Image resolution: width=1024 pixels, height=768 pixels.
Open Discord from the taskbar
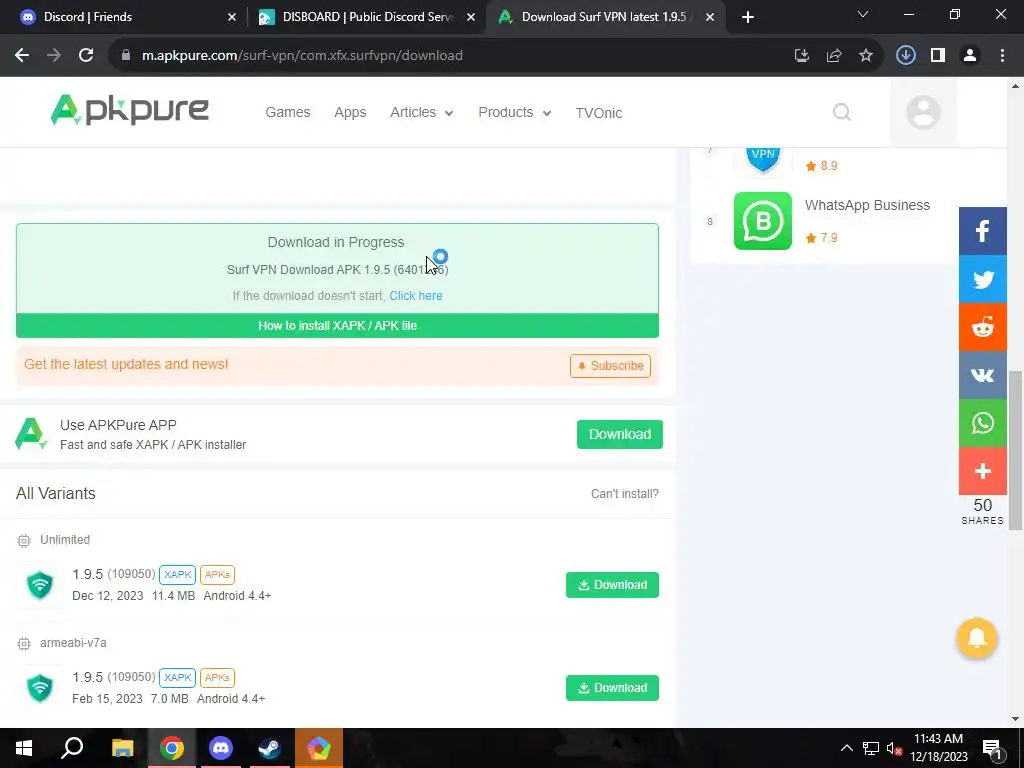pos(221,748)
